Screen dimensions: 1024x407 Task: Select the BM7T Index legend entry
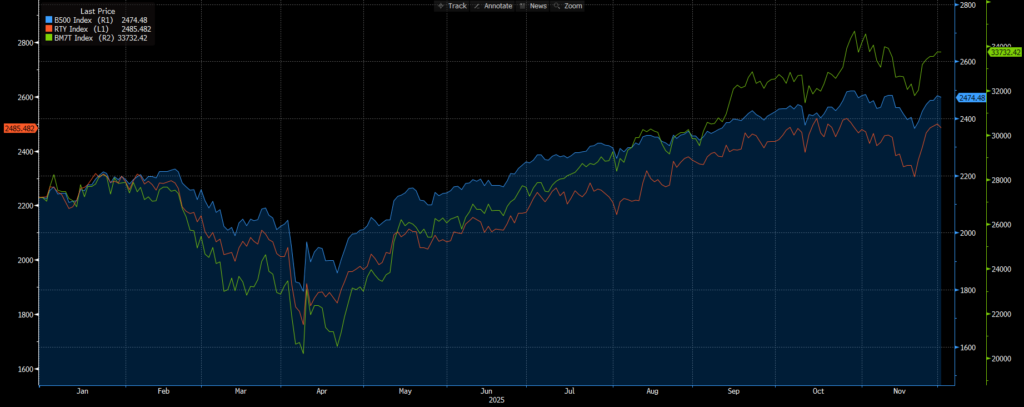[x=81, y=37]
